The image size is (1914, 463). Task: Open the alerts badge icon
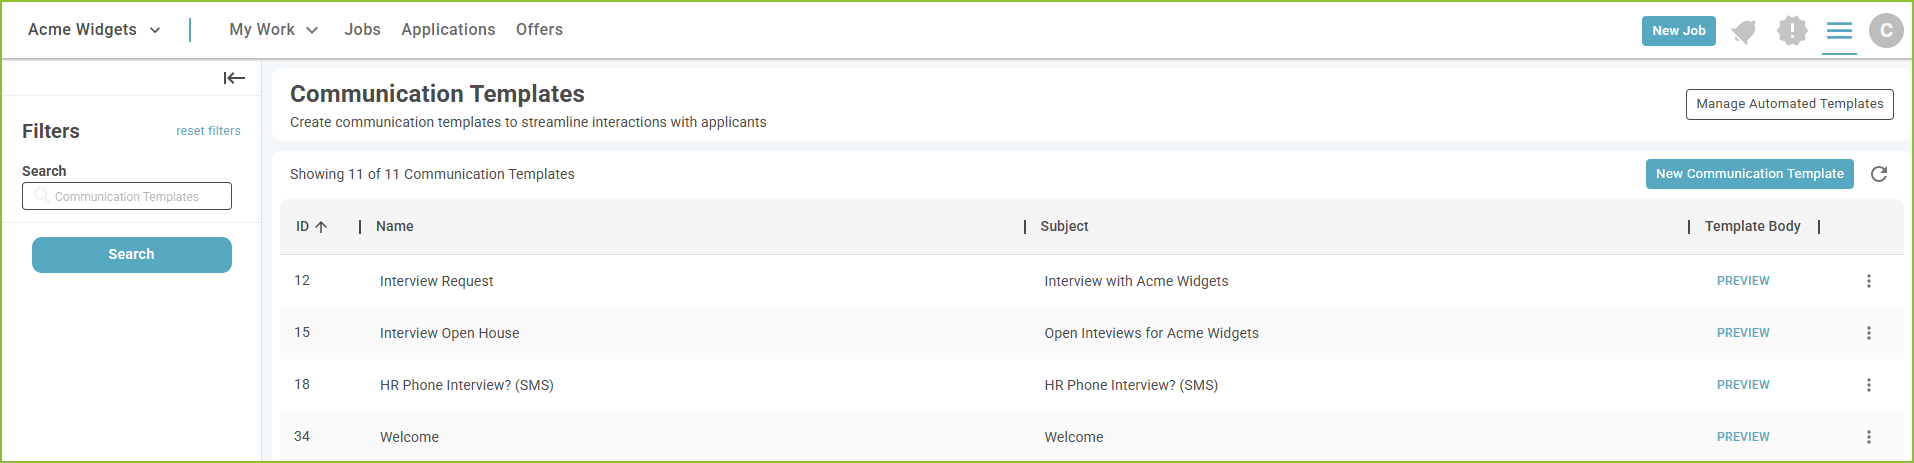tap(1791, 31)
